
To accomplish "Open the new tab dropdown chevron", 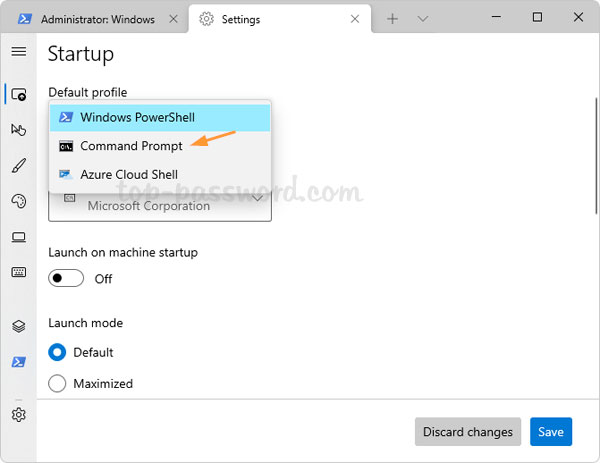I will (x=422, y=18).
